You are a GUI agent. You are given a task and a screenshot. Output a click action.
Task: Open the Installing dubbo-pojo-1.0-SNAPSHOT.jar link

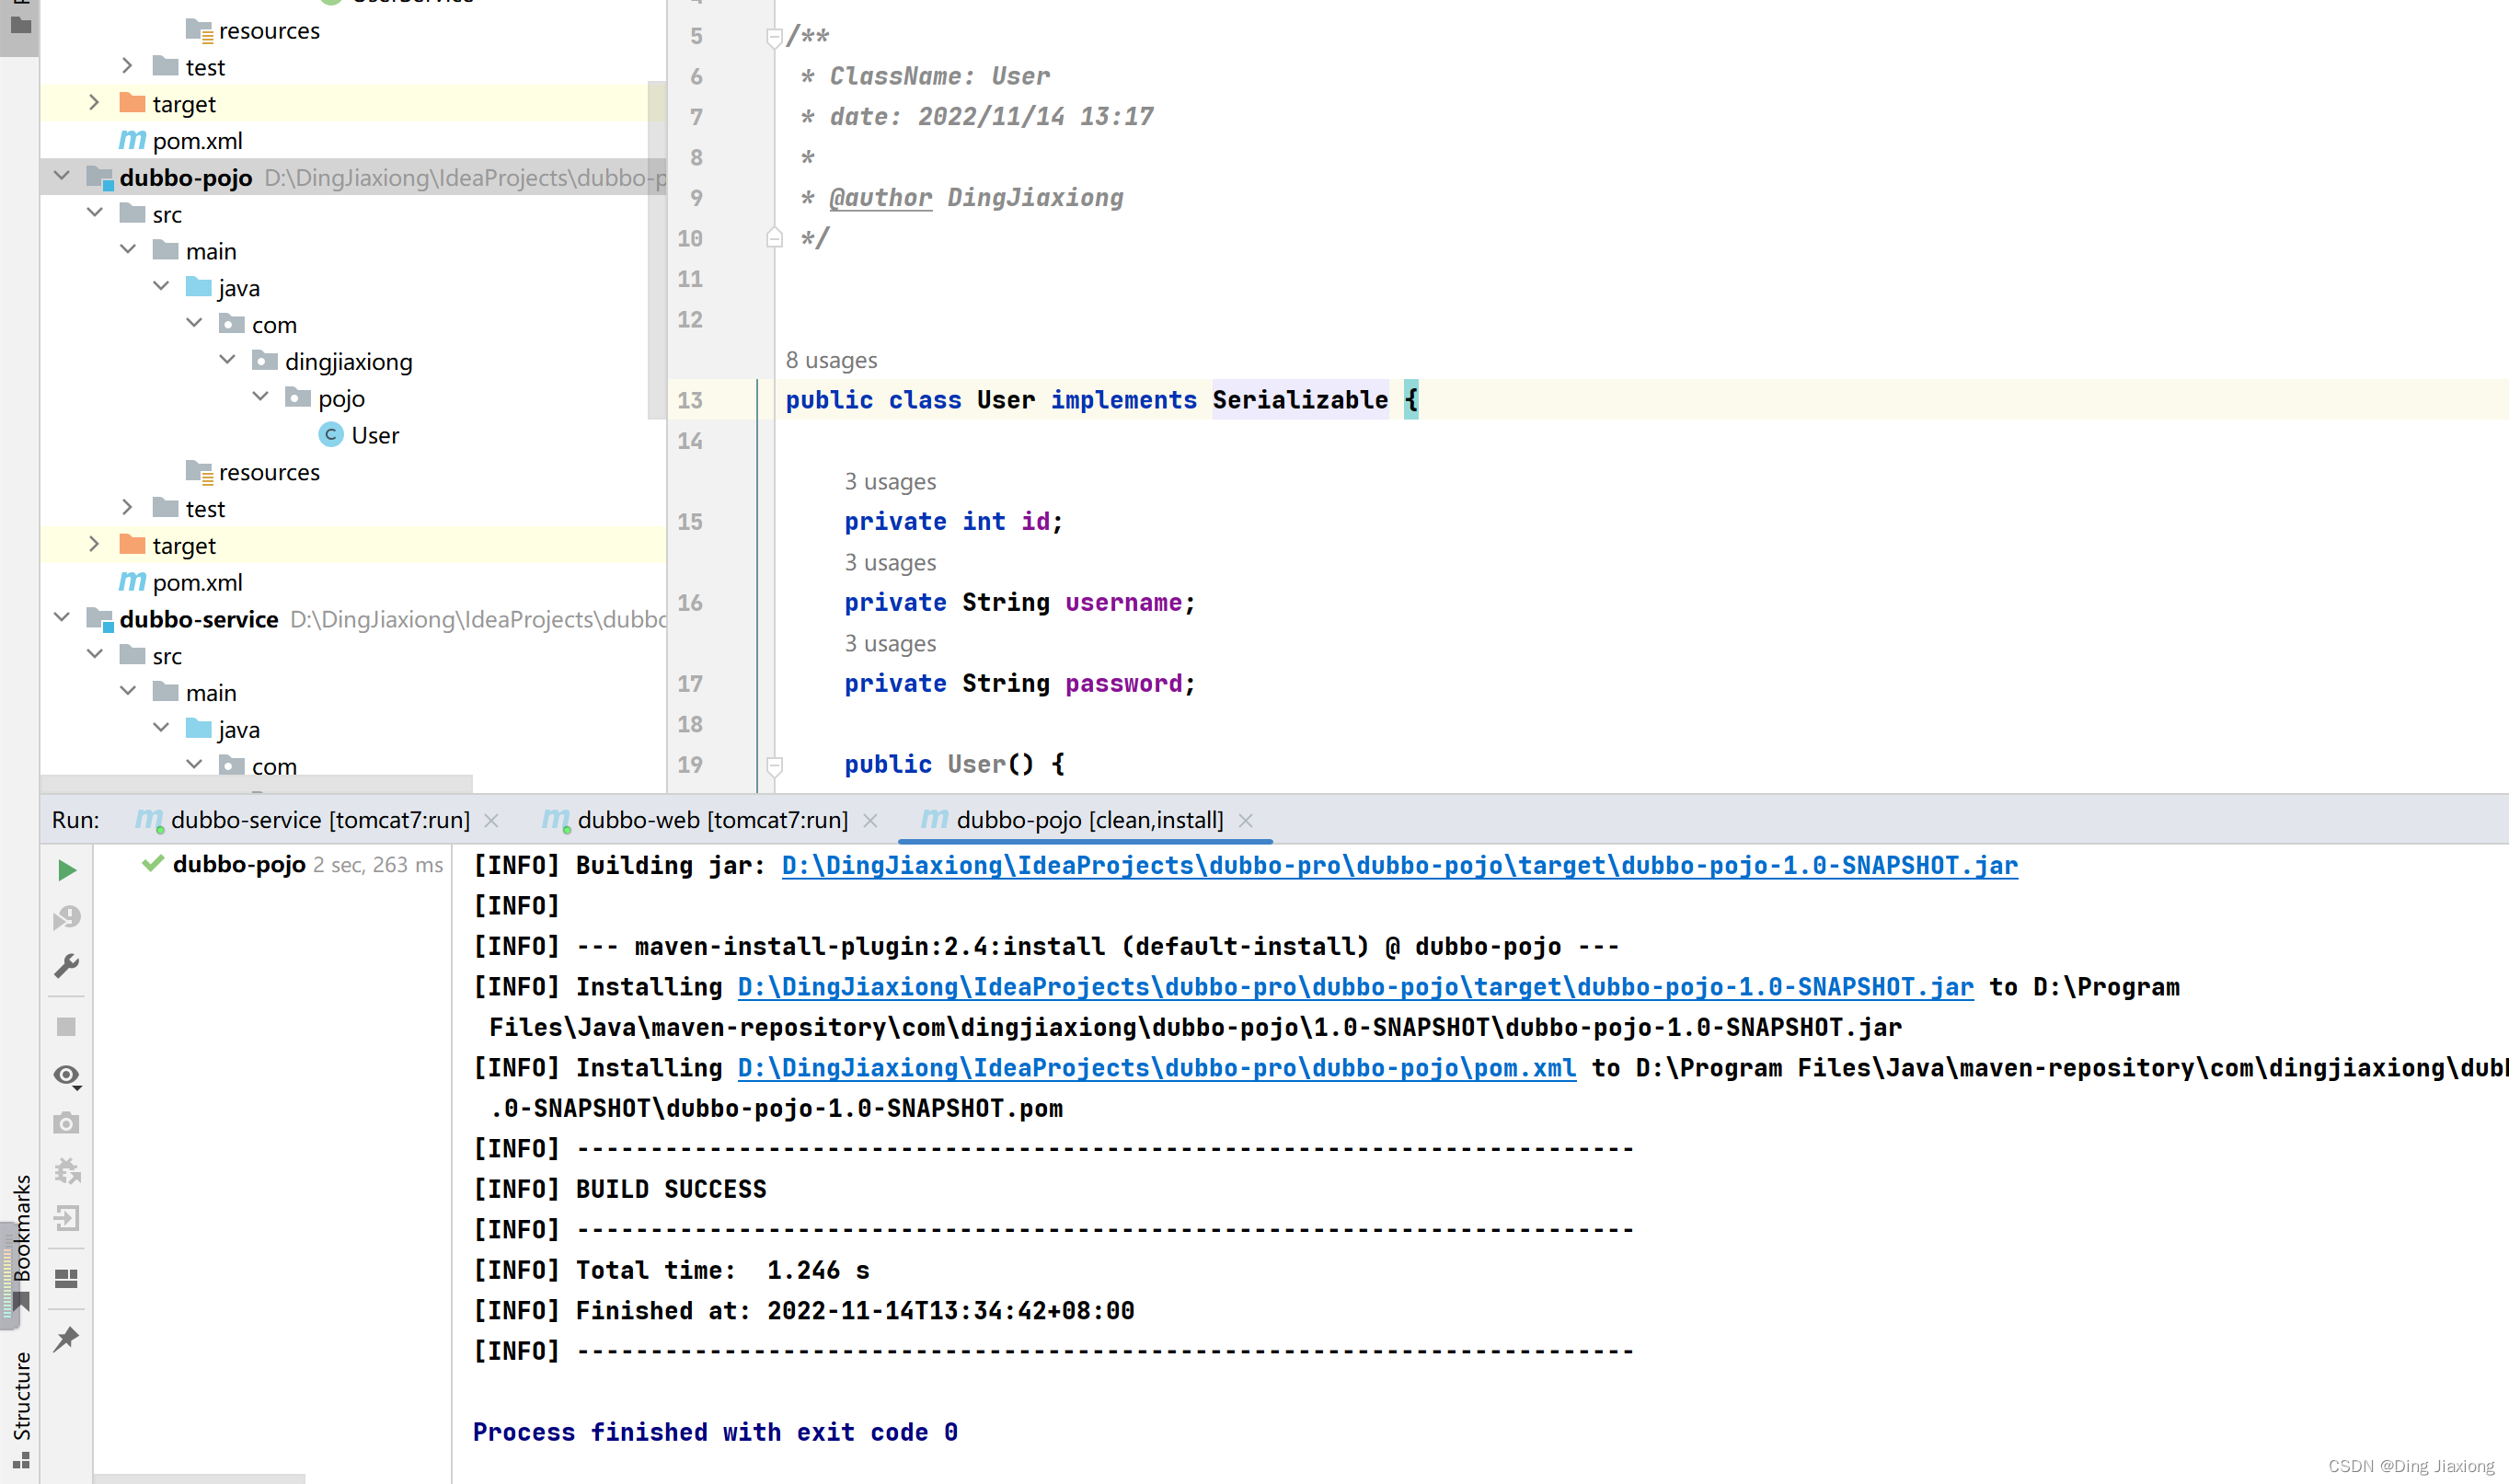(x=1355, y=987)
